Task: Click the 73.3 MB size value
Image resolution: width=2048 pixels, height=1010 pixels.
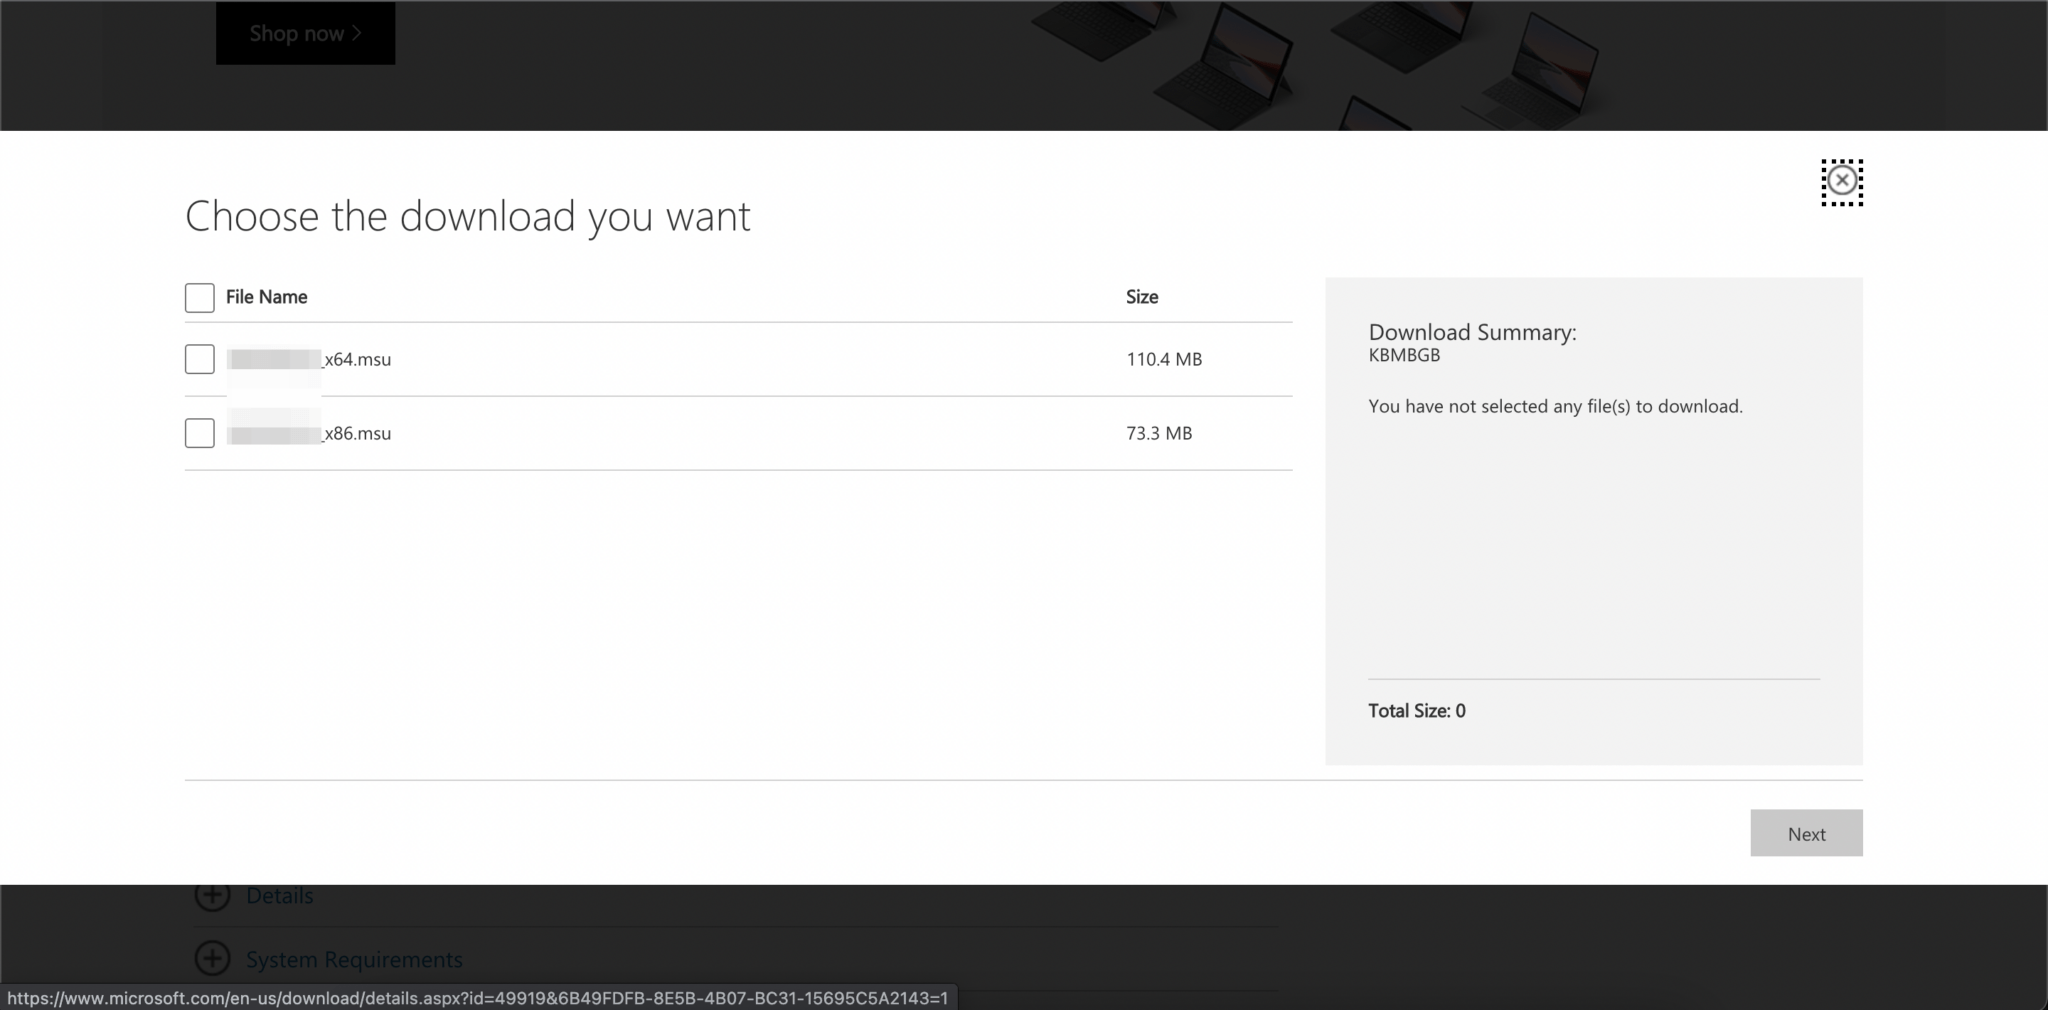Action: (x=1159, y=433)
